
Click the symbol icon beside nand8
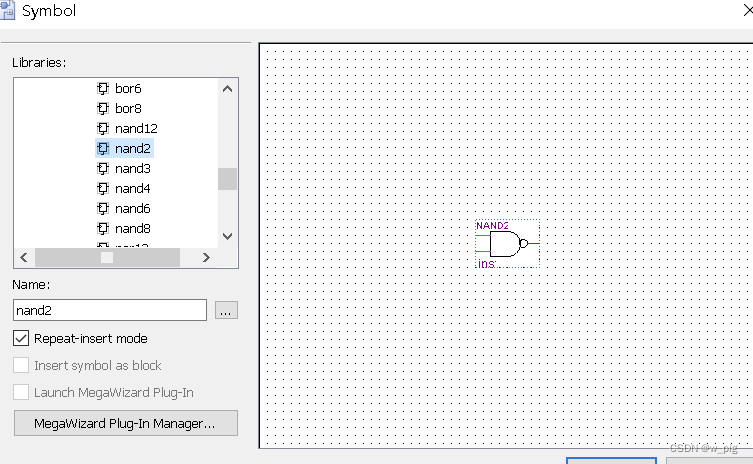point(103,229)
